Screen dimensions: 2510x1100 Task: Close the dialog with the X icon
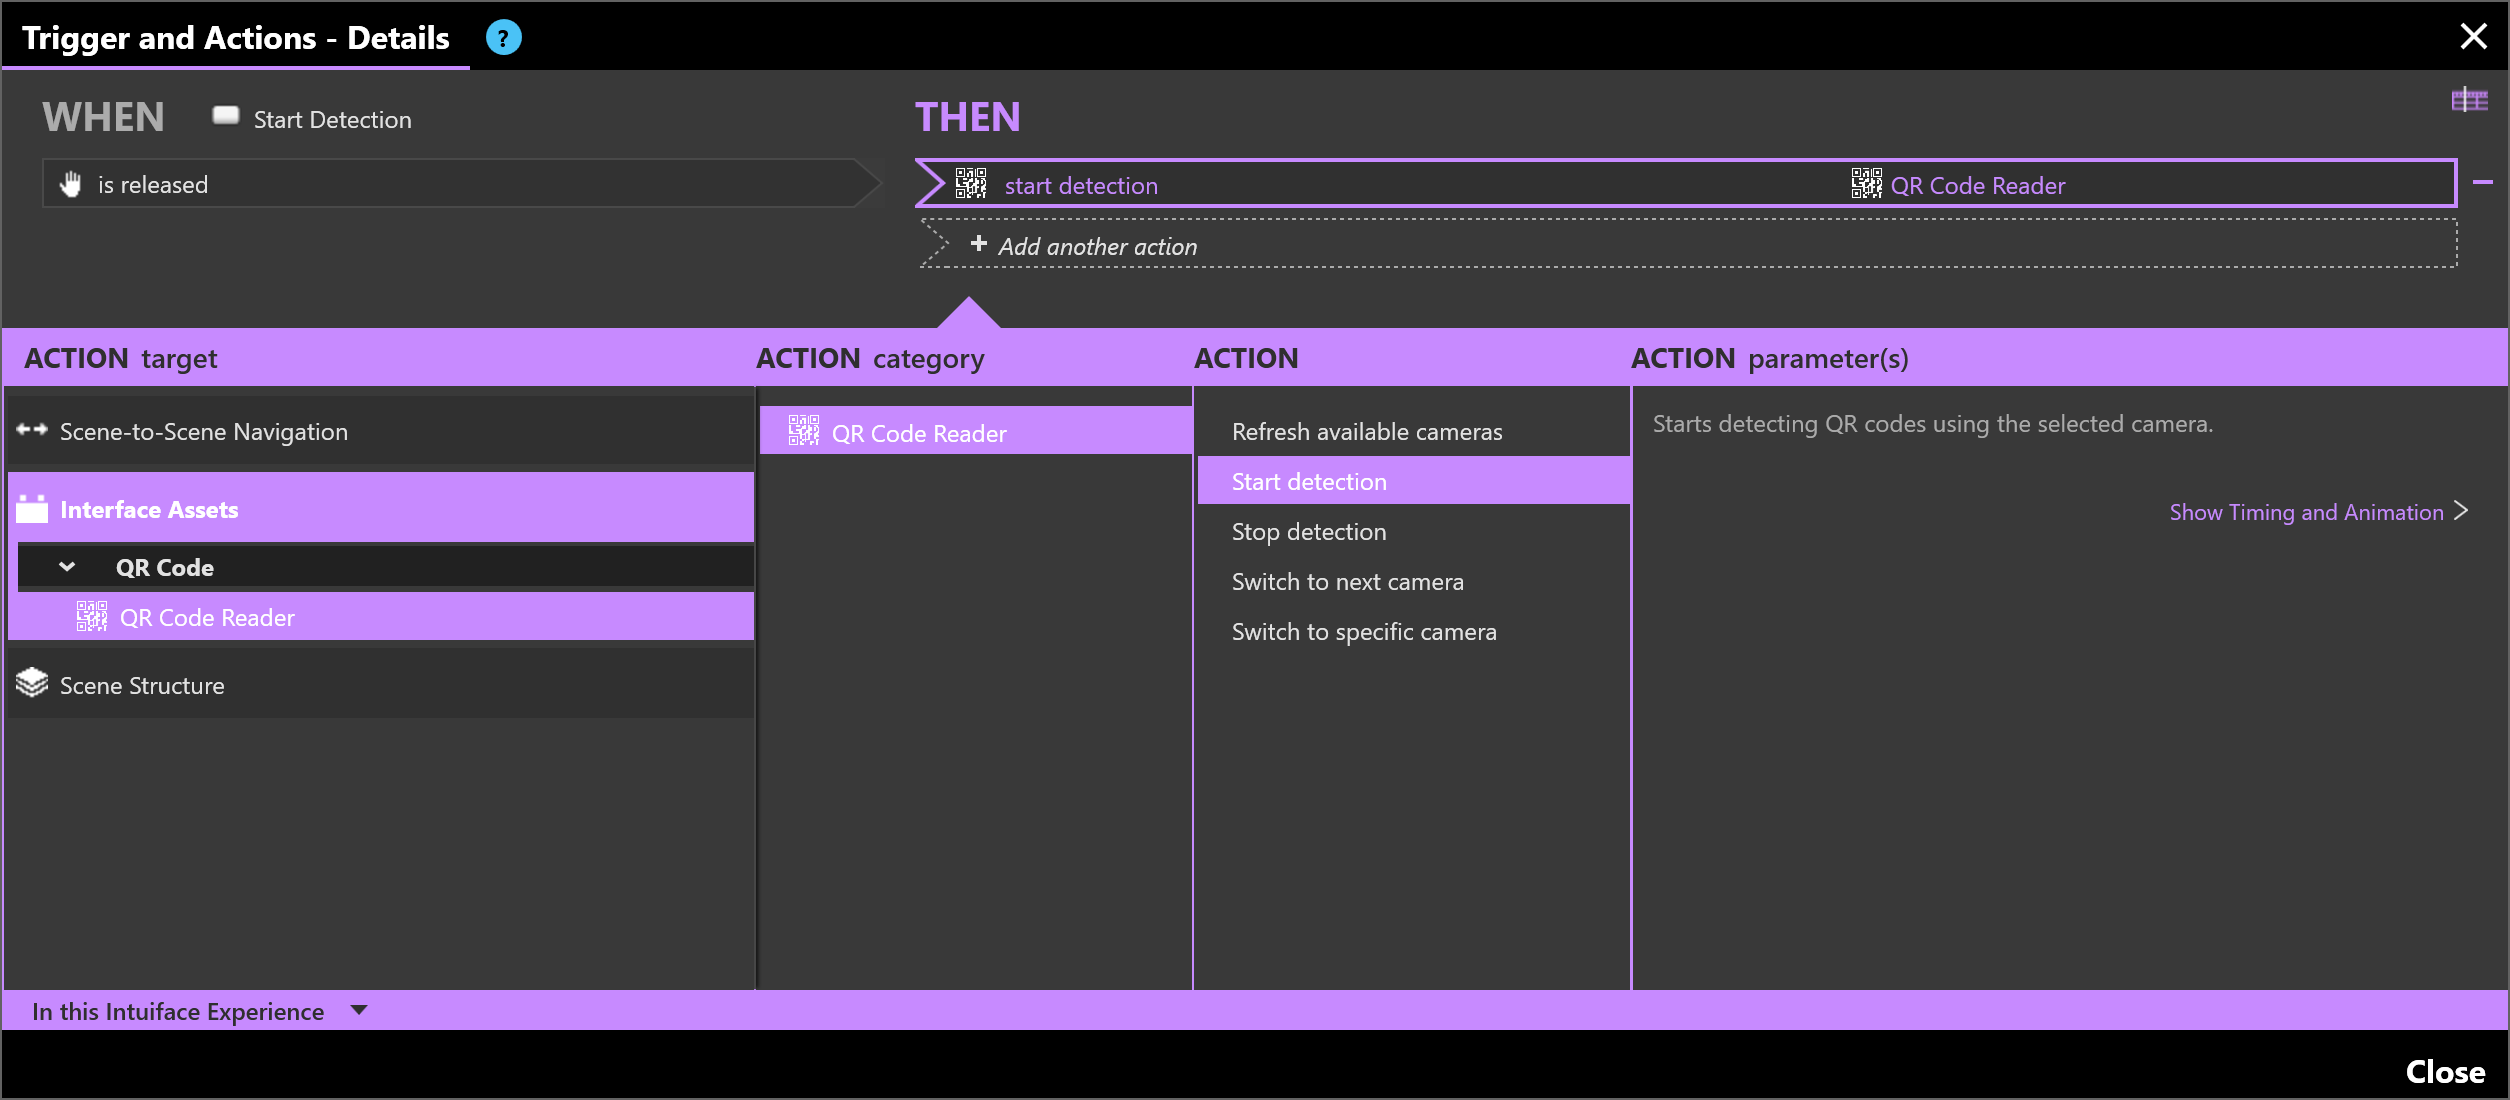click(2473, 37)
